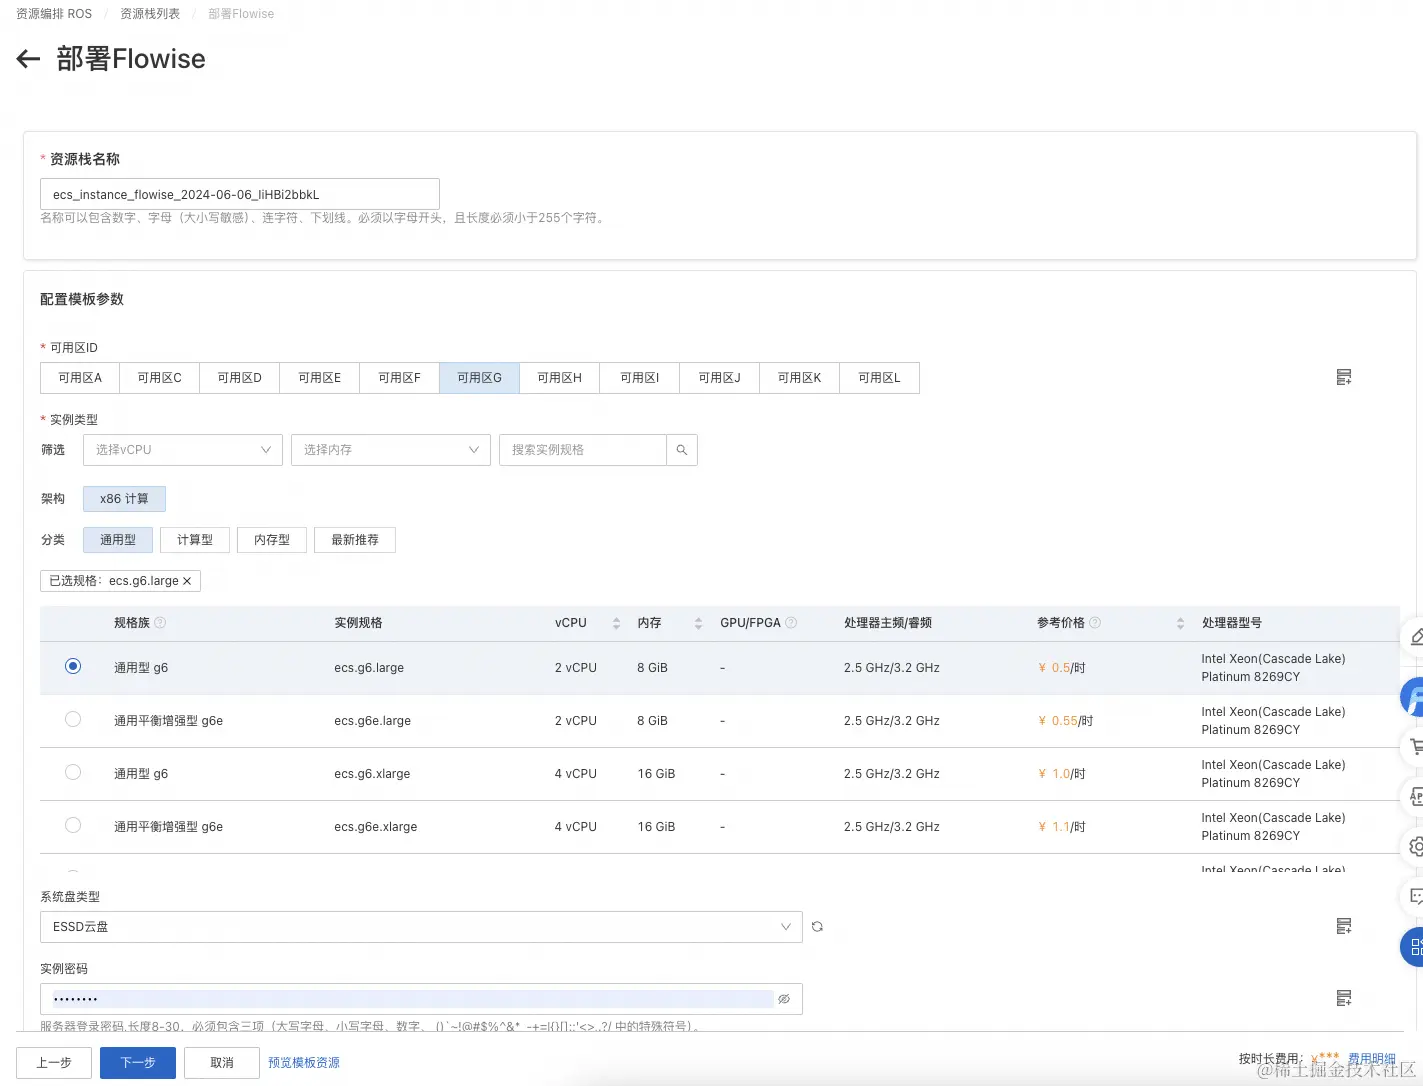Select radio for ecs.g6e.xlarge row
Viewport: 1423px width, 1086px height.
pos(73,825)
